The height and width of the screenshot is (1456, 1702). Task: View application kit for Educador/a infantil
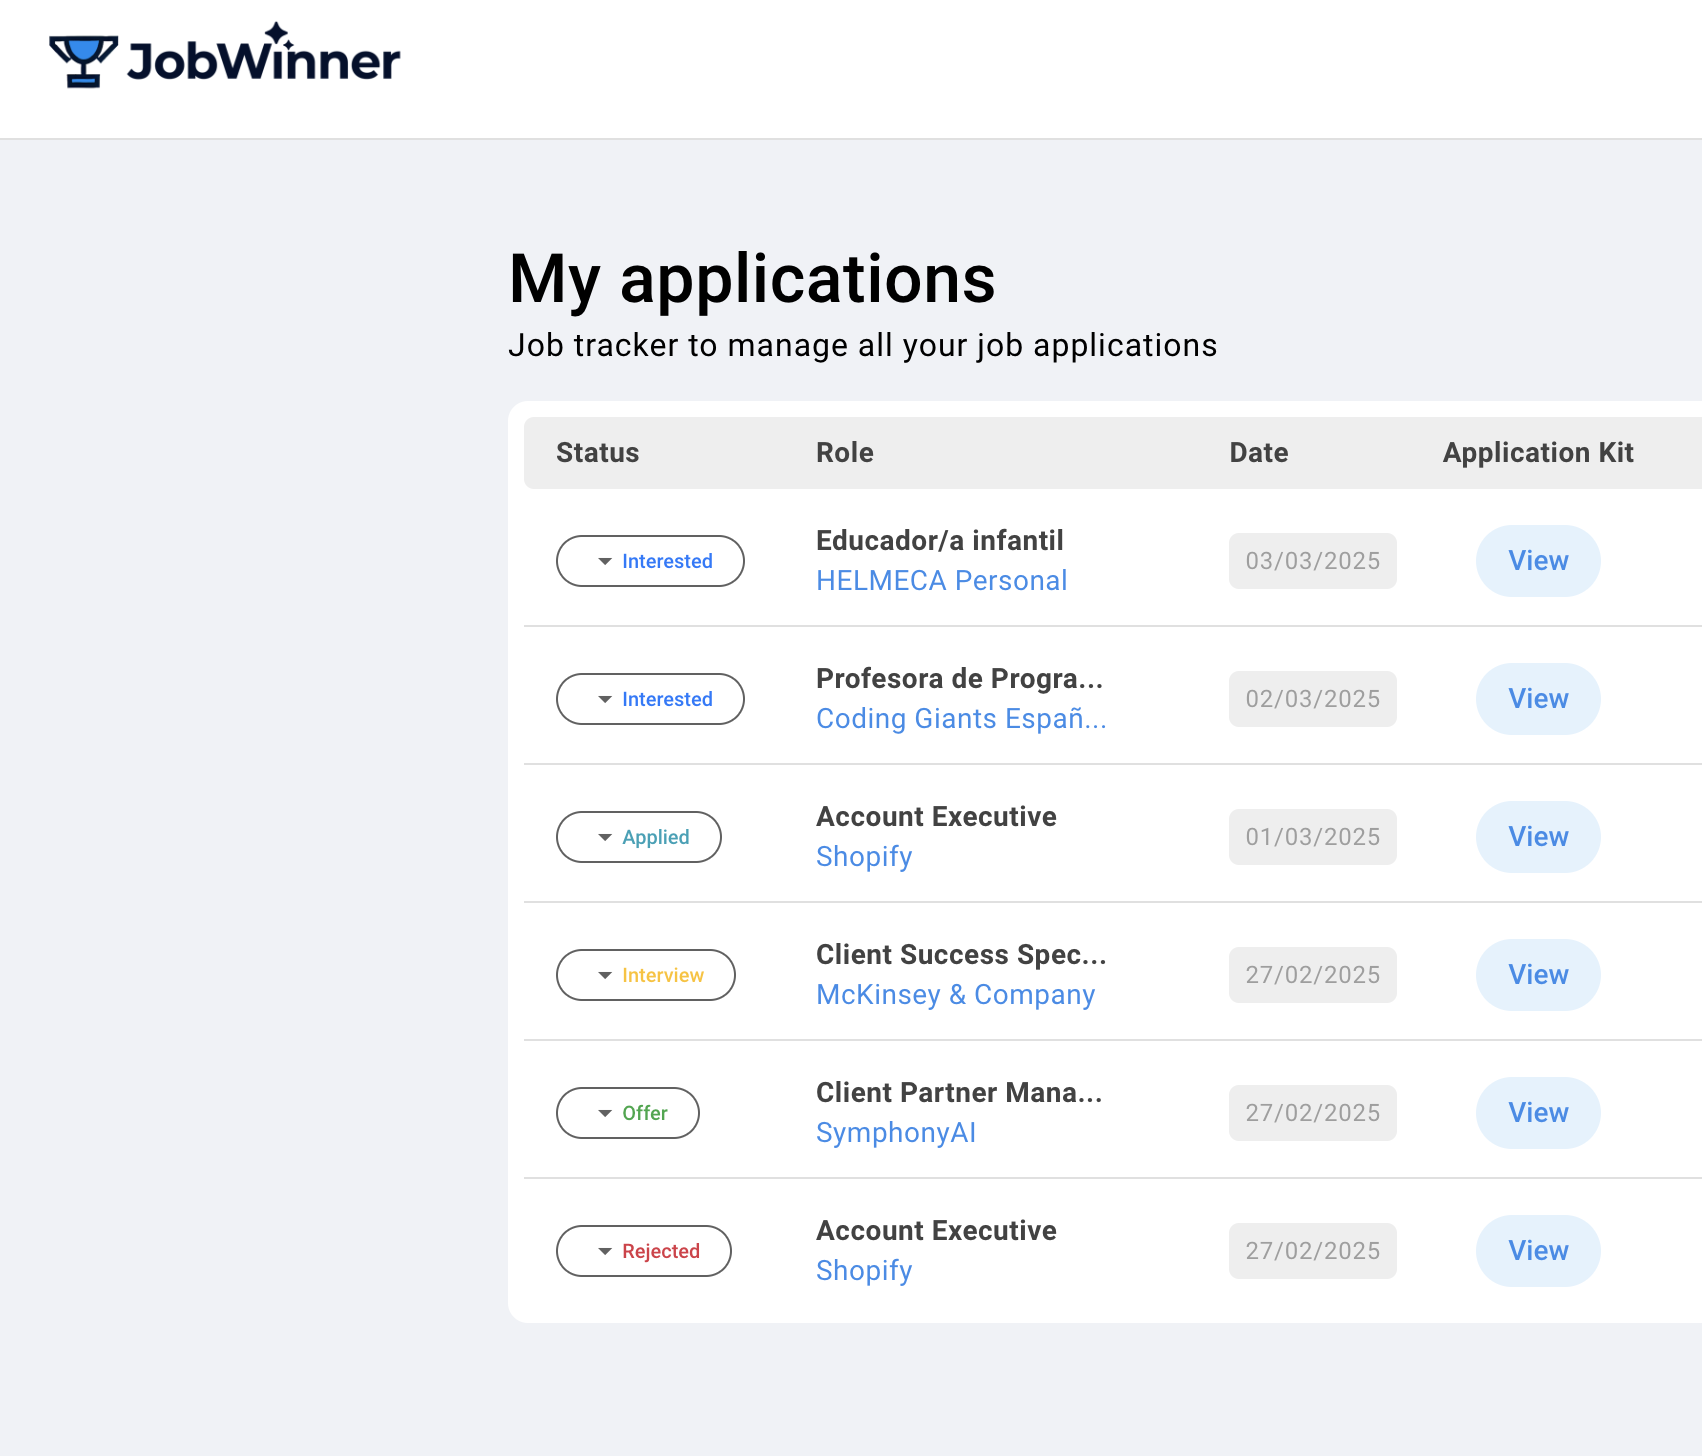point(1538,561)
